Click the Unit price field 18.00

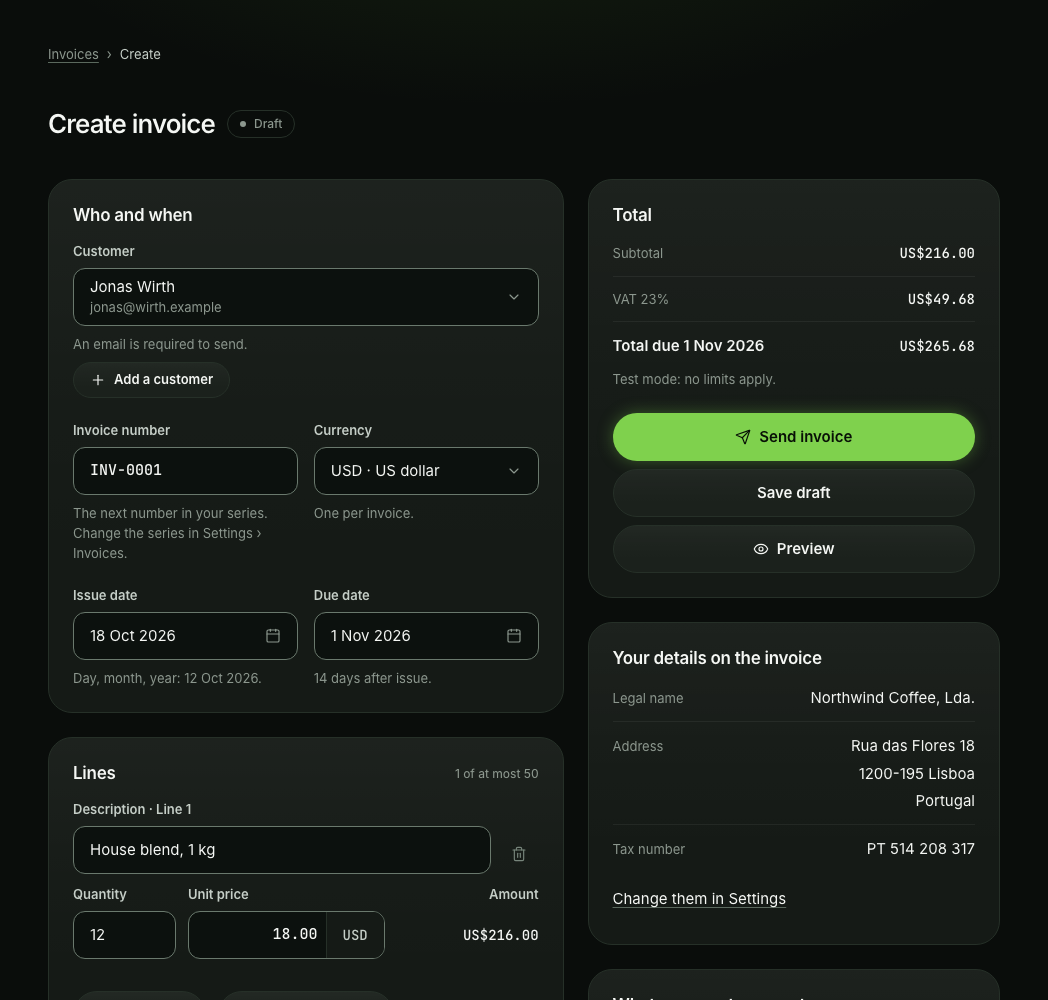pos(257,934)
